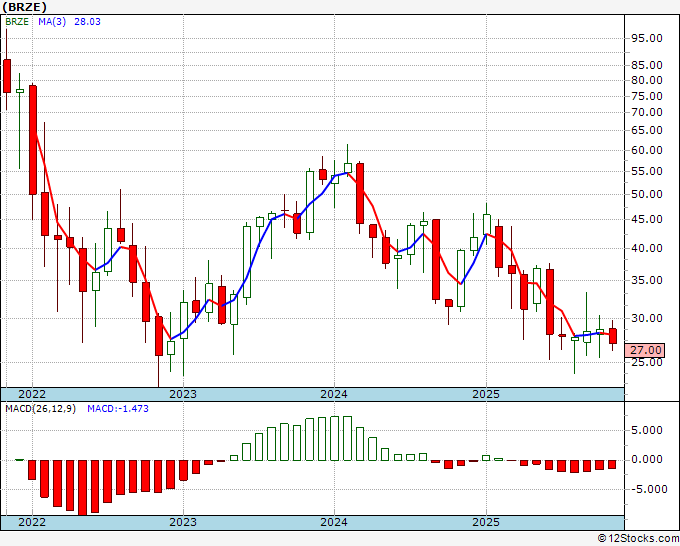This screenshot has width=680, height=546.
Task: Click the 2022 label on MACD time axis
Action: (32, 522)
